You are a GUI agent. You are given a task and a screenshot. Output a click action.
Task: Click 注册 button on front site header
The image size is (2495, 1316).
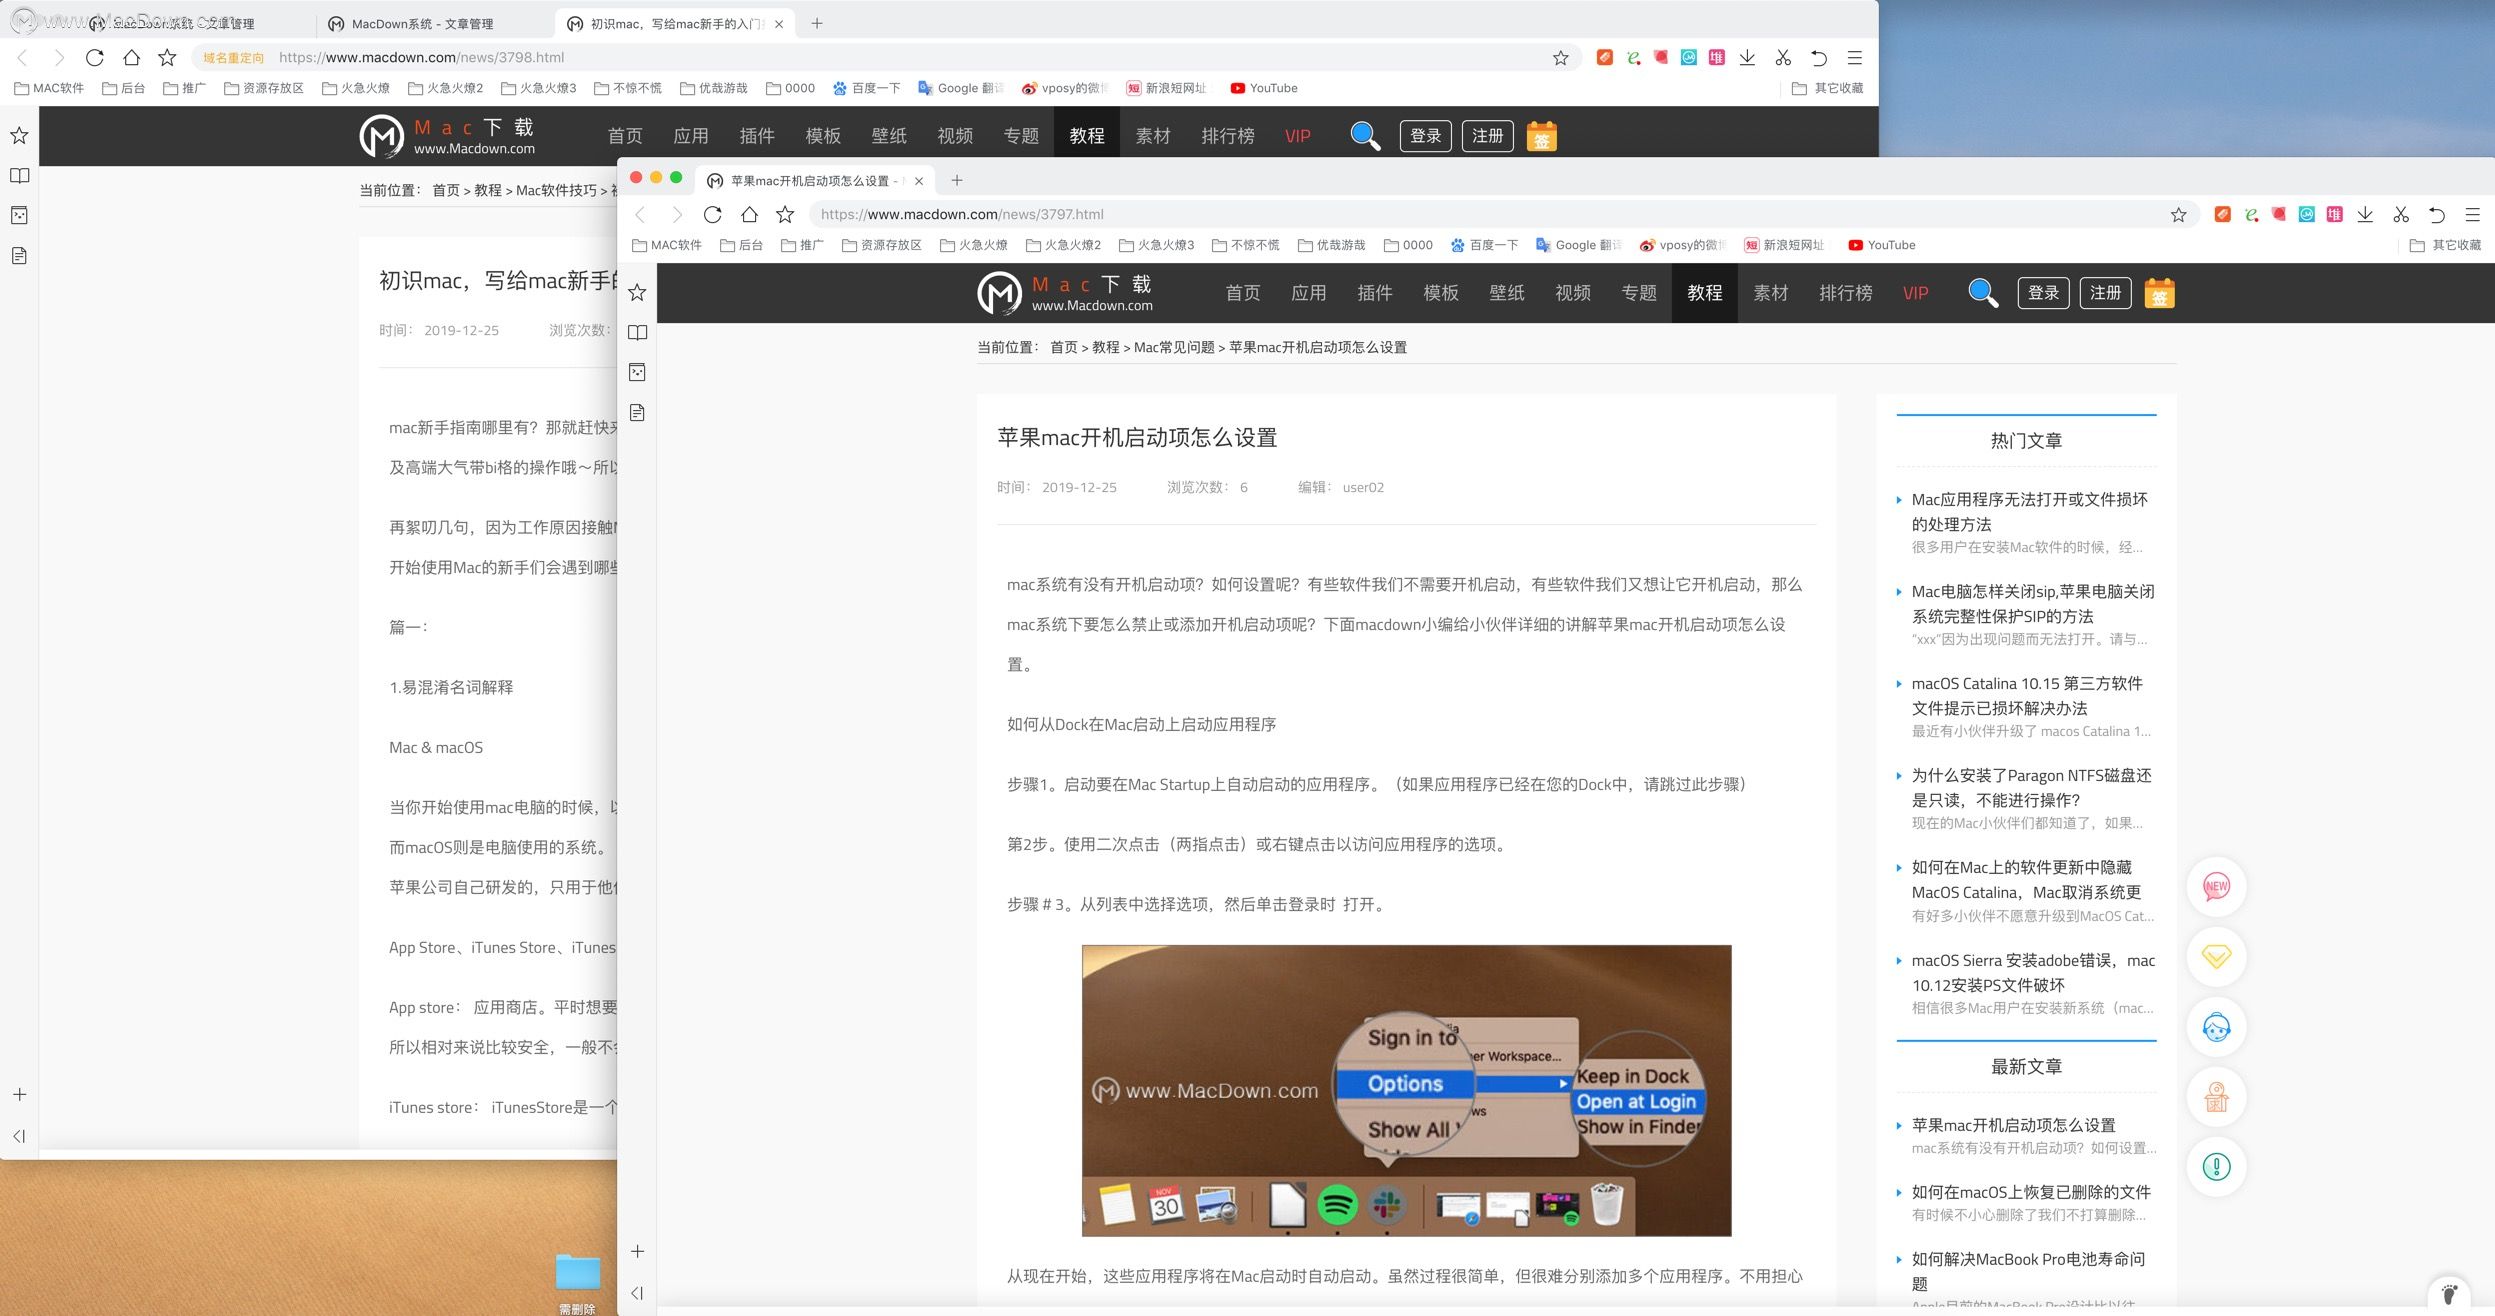point(2105,293)
